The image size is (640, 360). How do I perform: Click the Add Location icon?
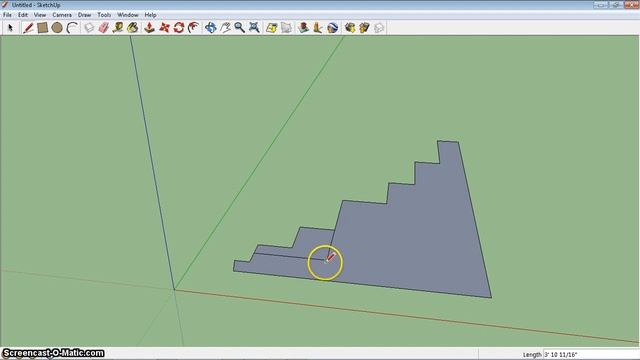pos(271,28)
